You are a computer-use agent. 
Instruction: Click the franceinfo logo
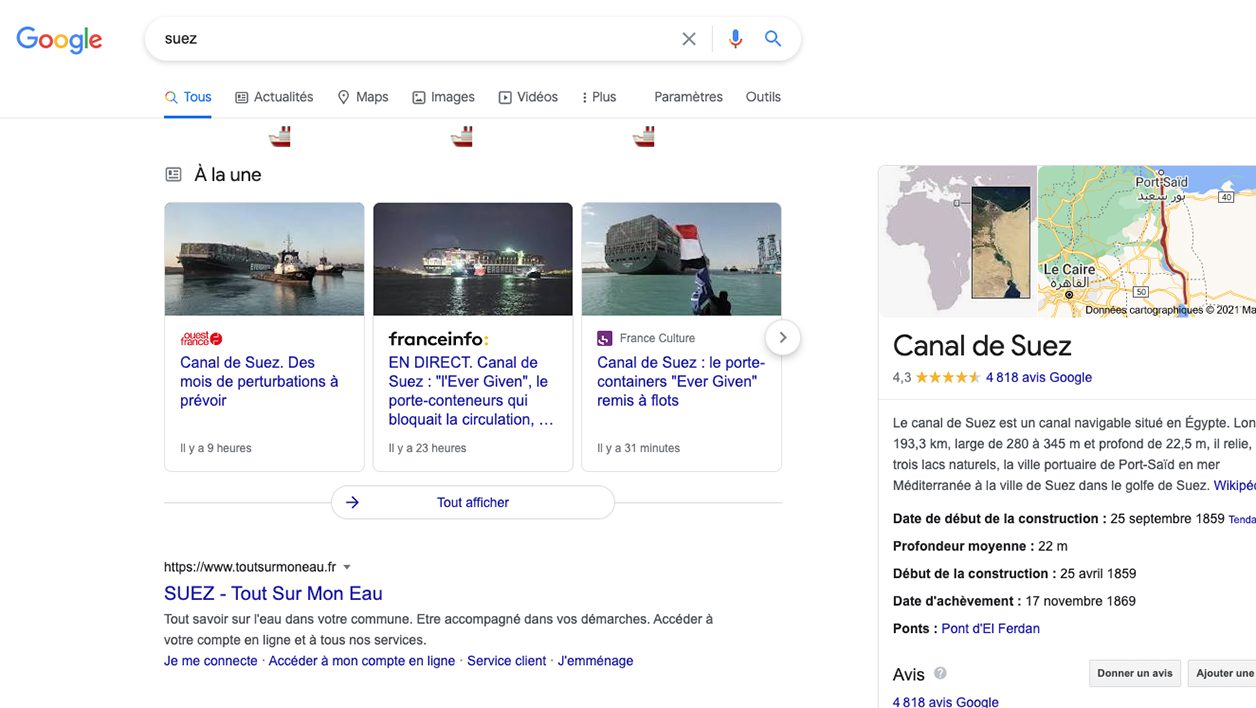(438, 338)
